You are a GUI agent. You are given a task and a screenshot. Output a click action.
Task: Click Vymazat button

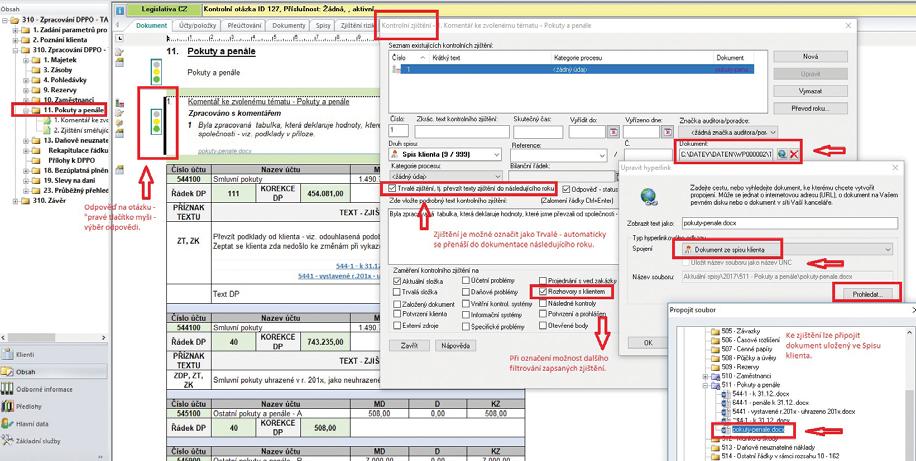pos(810,91)
